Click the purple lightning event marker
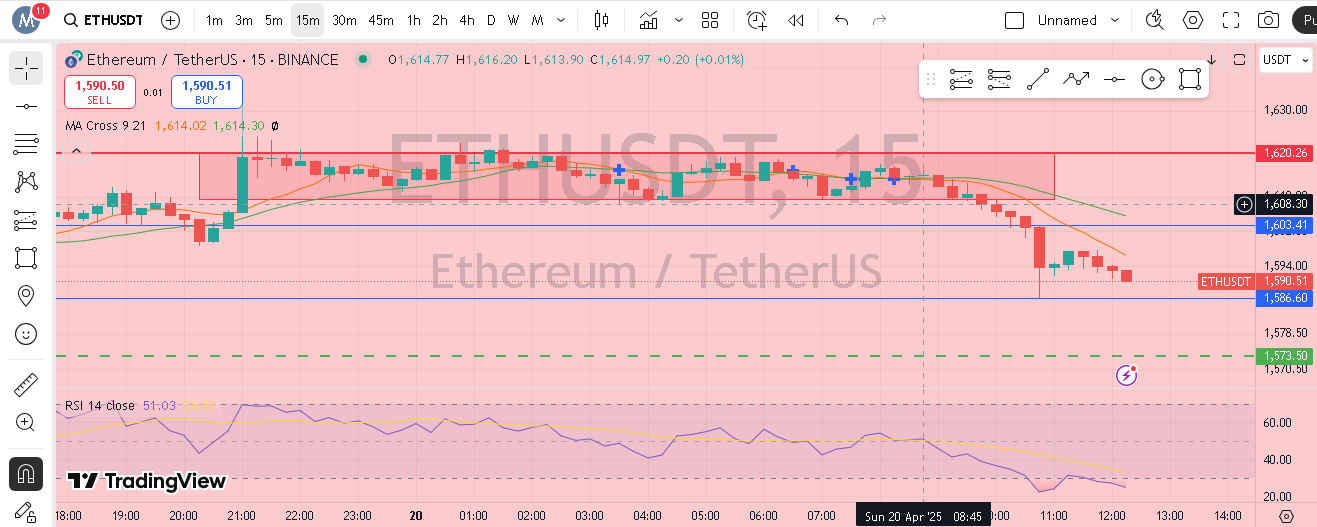The image size is (1317, 527). pyautogui.click(x=1127, y=375)
